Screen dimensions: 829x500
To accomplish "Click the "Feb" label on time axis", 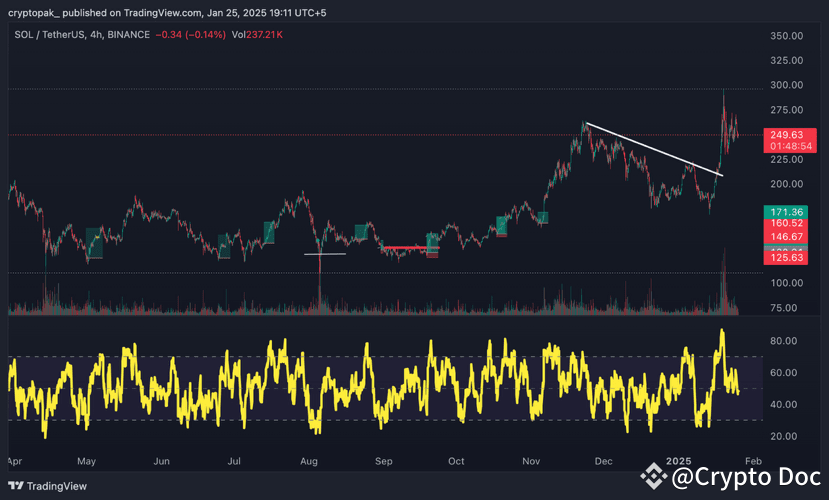I will pos(753,461).
